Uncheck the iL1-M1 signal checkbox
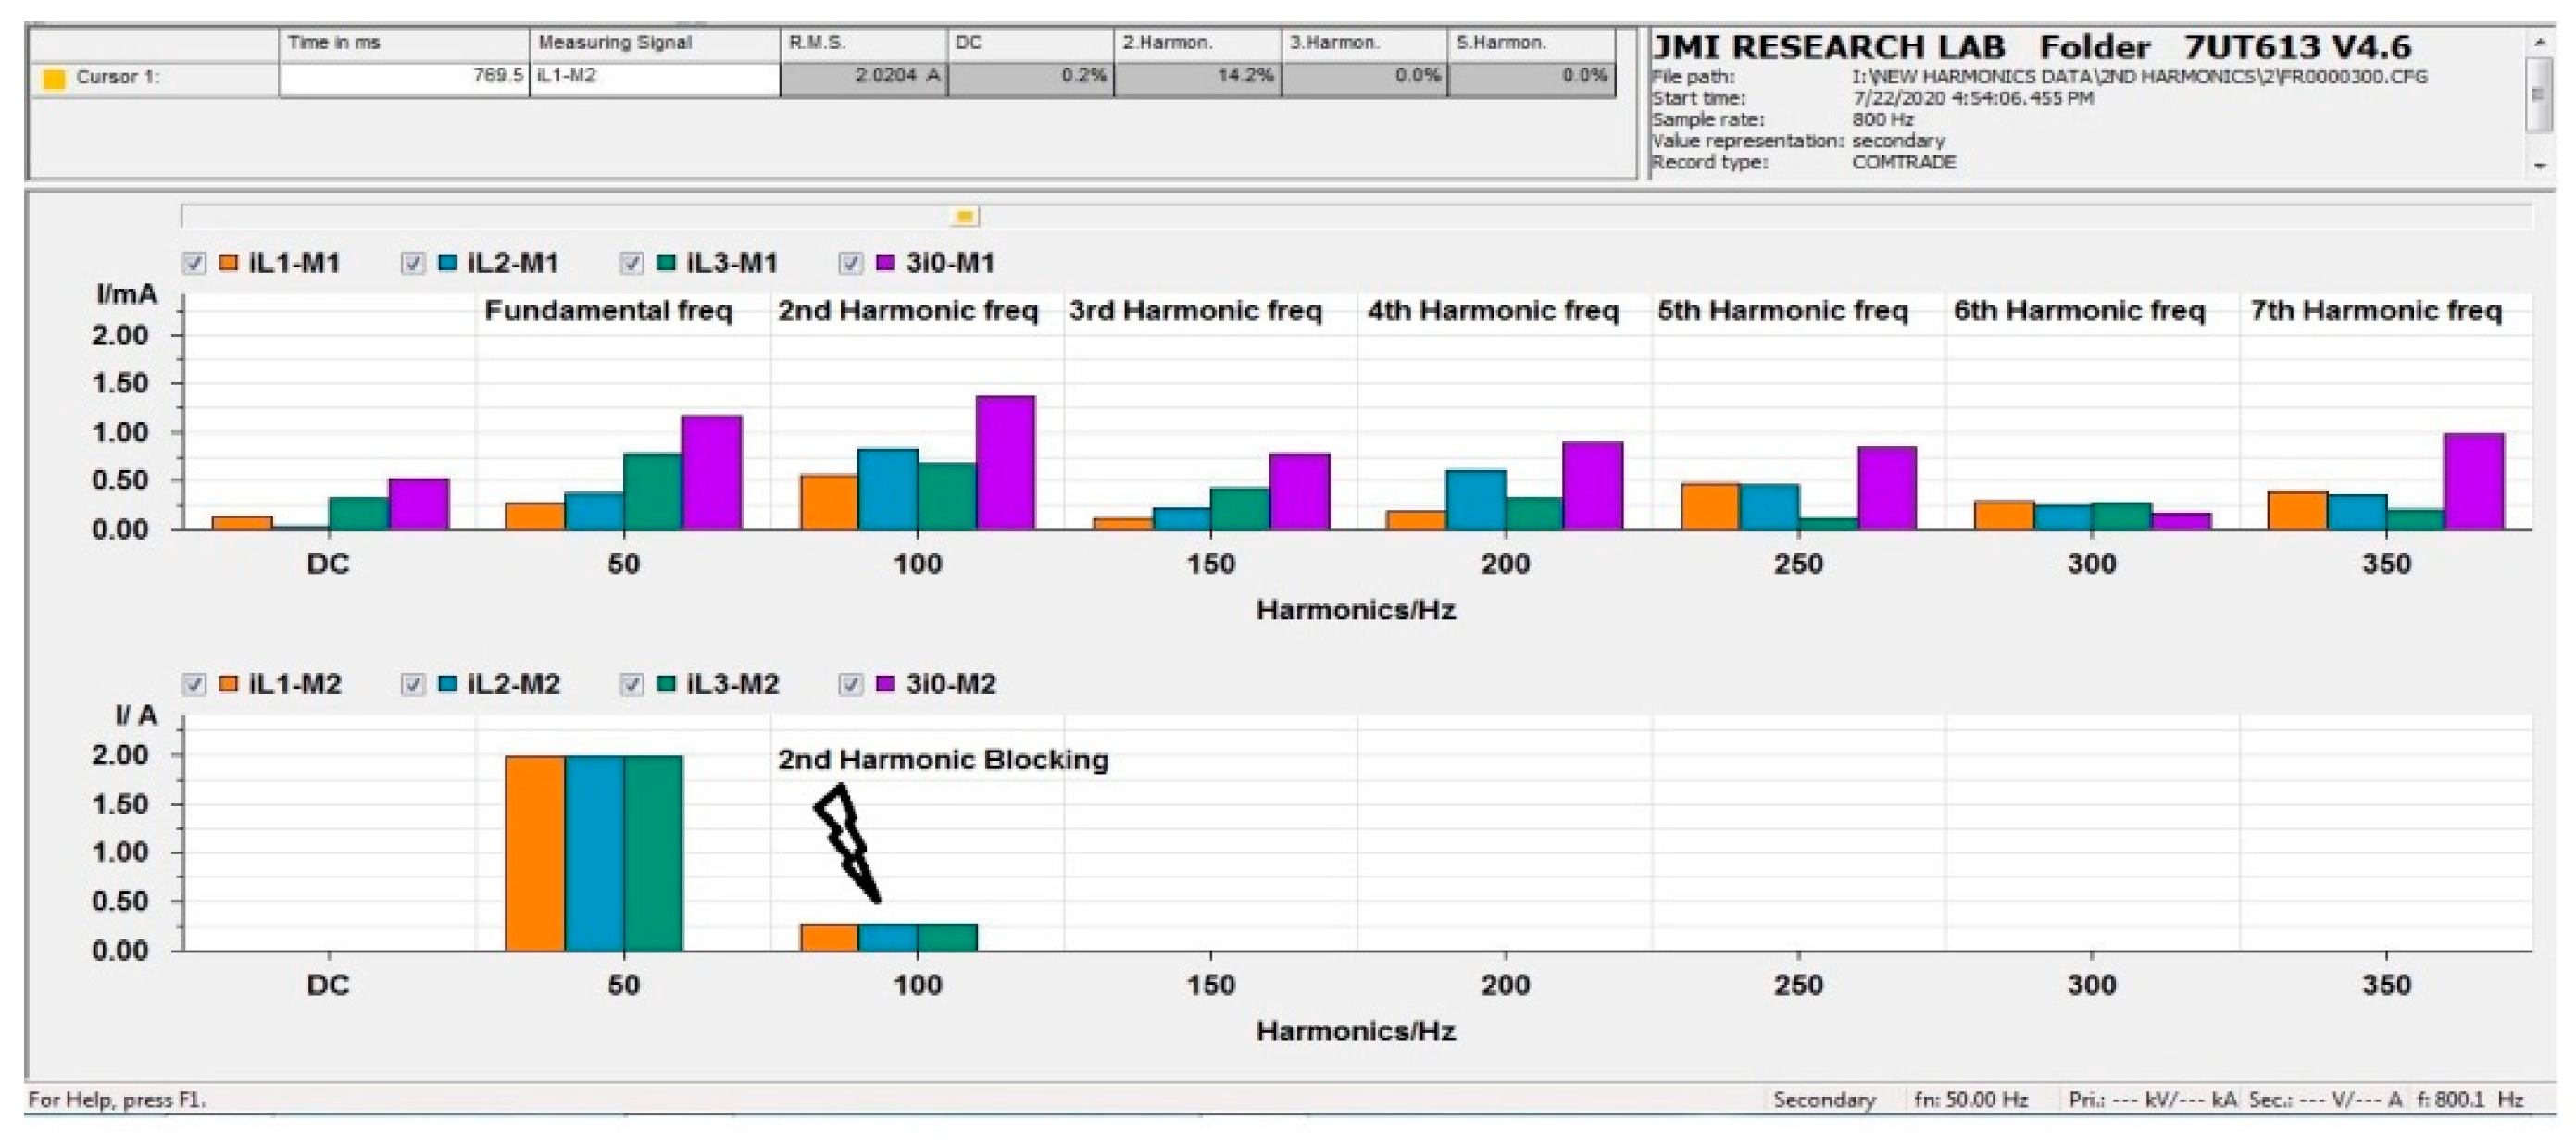Image resolution: width=2576 pixels, height=1144 pixels. coord(194,264)
